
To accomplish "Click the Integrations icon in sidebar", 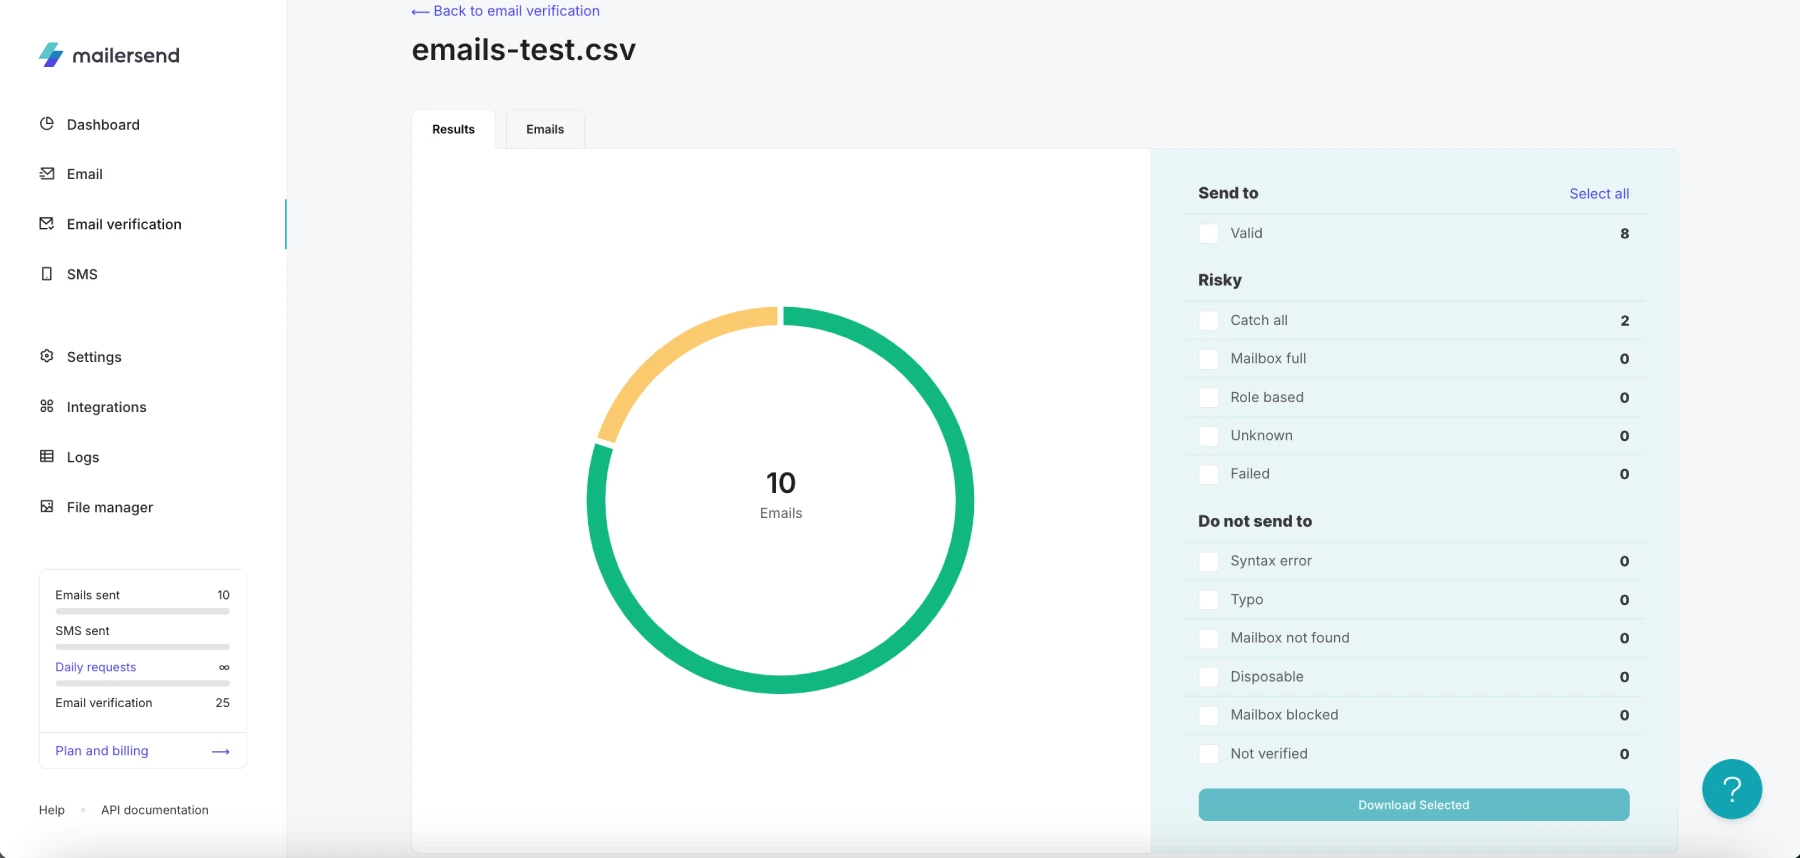I will click(x=47, y=406).
